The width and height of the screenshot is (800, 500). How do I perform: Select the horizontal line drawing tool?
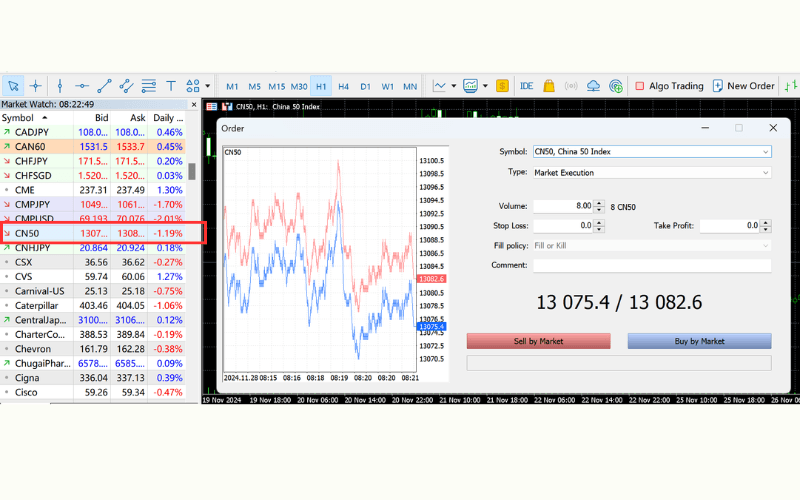click(x=82, y=86)
